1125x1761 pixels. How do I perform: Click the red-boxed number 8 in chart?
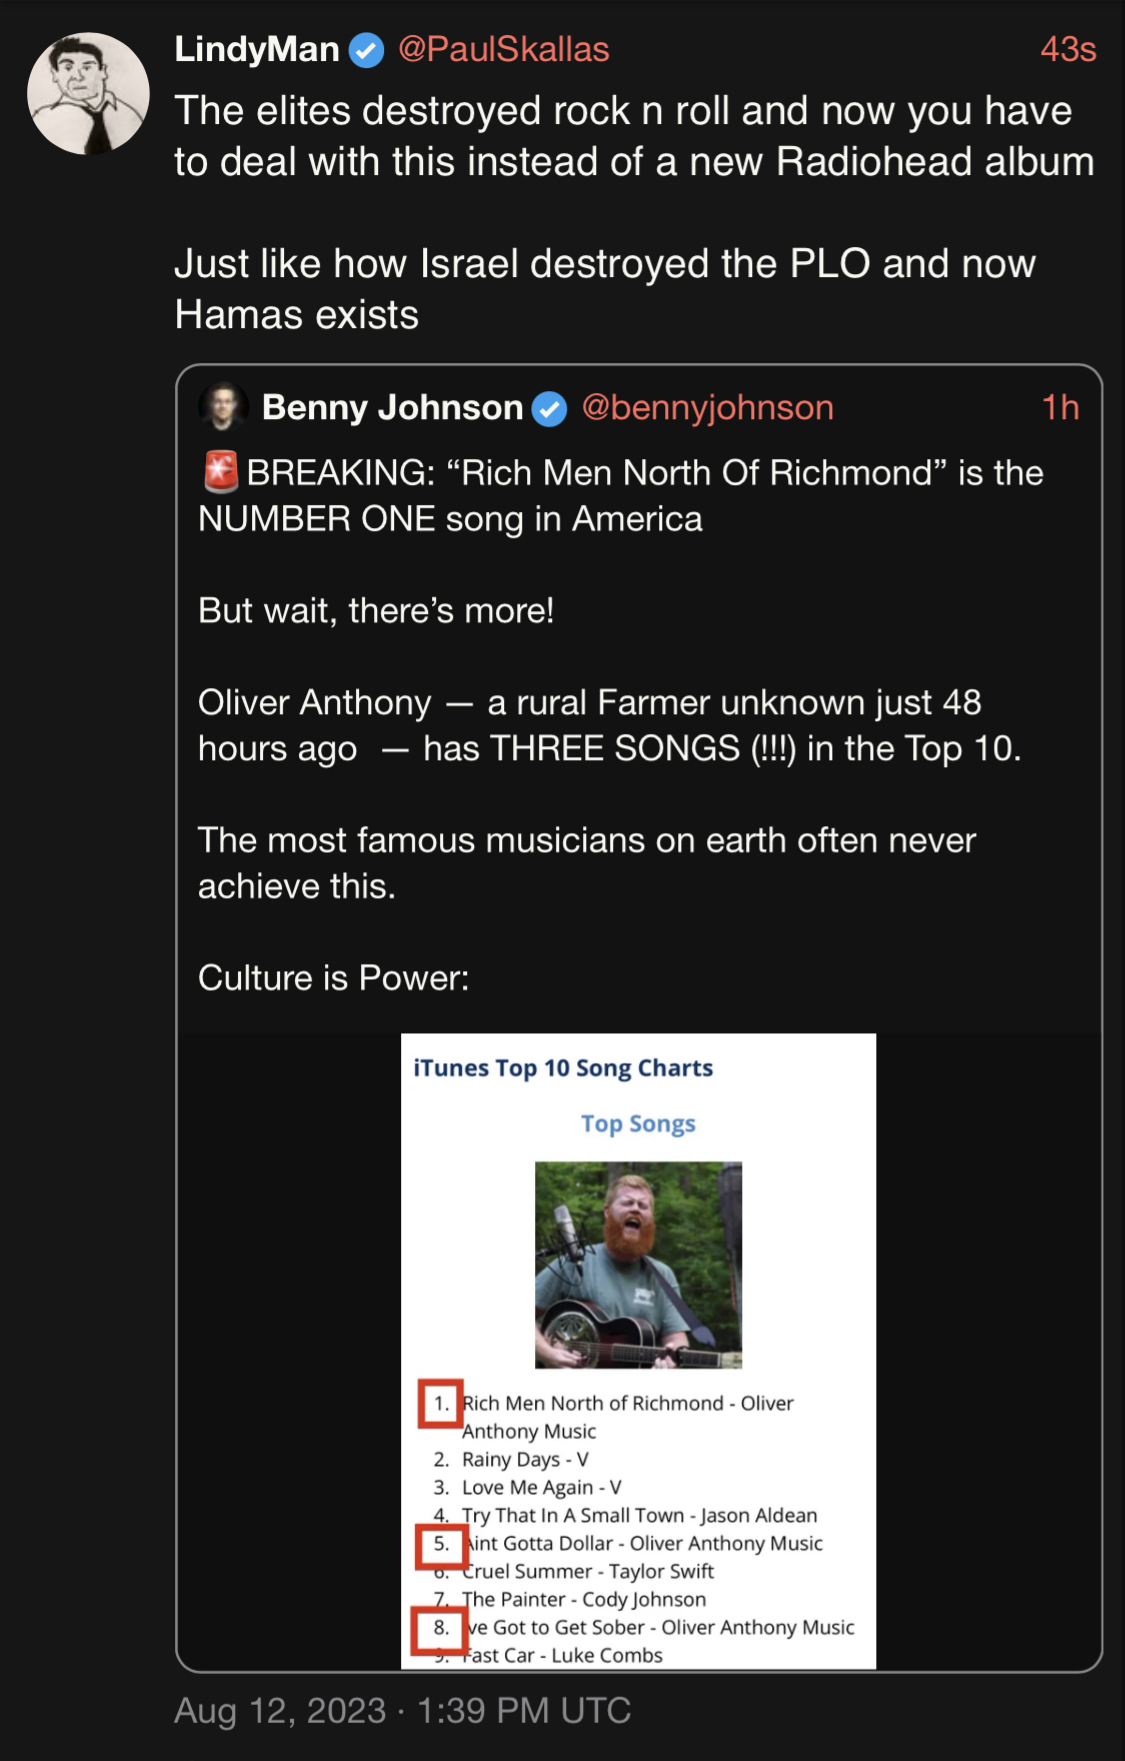[x=440, y=1628]
